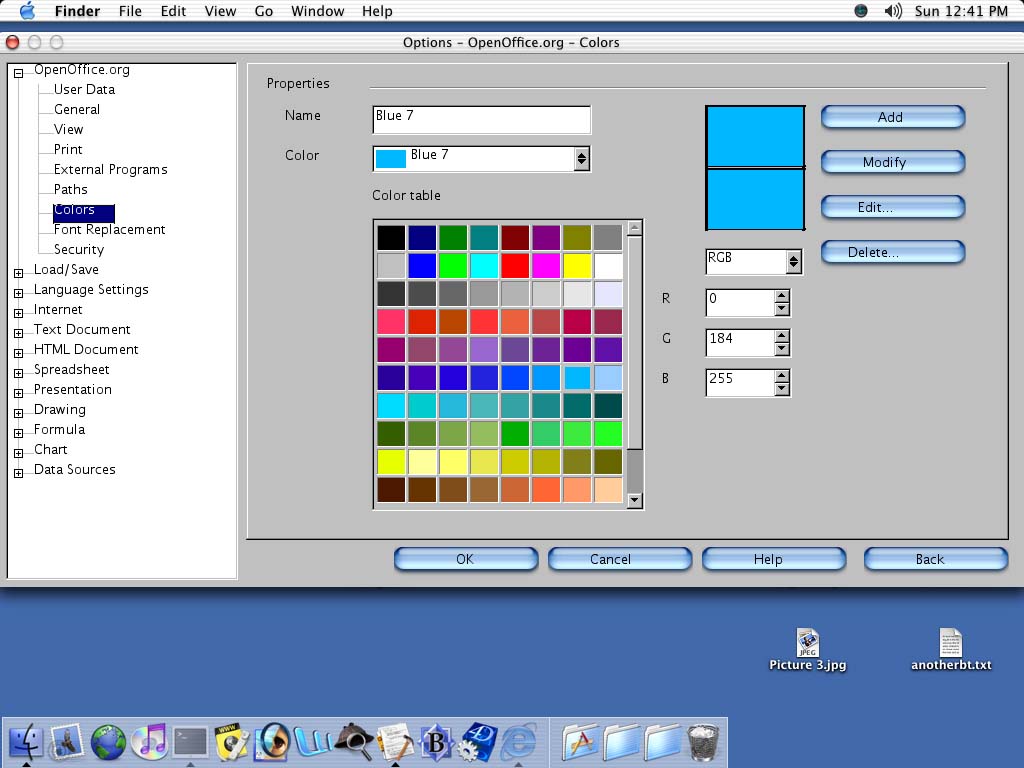Select User Data in the options tree
This screenshot has width=1024, height=768.
click(84, 89)
